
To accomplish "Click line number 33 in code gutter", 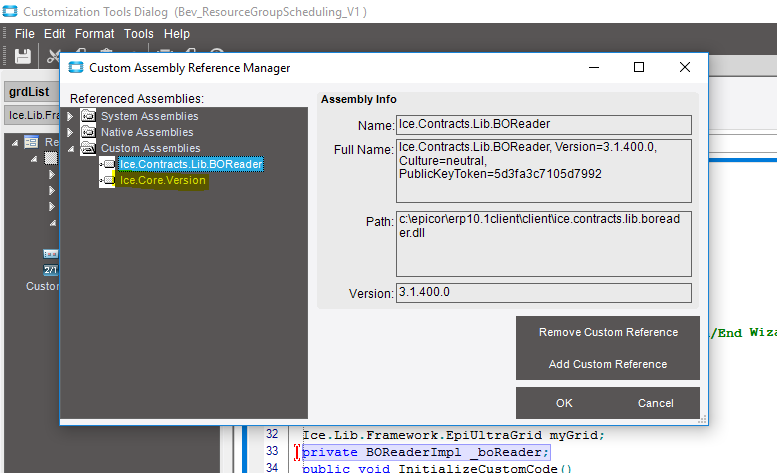I will pos(272,451).
